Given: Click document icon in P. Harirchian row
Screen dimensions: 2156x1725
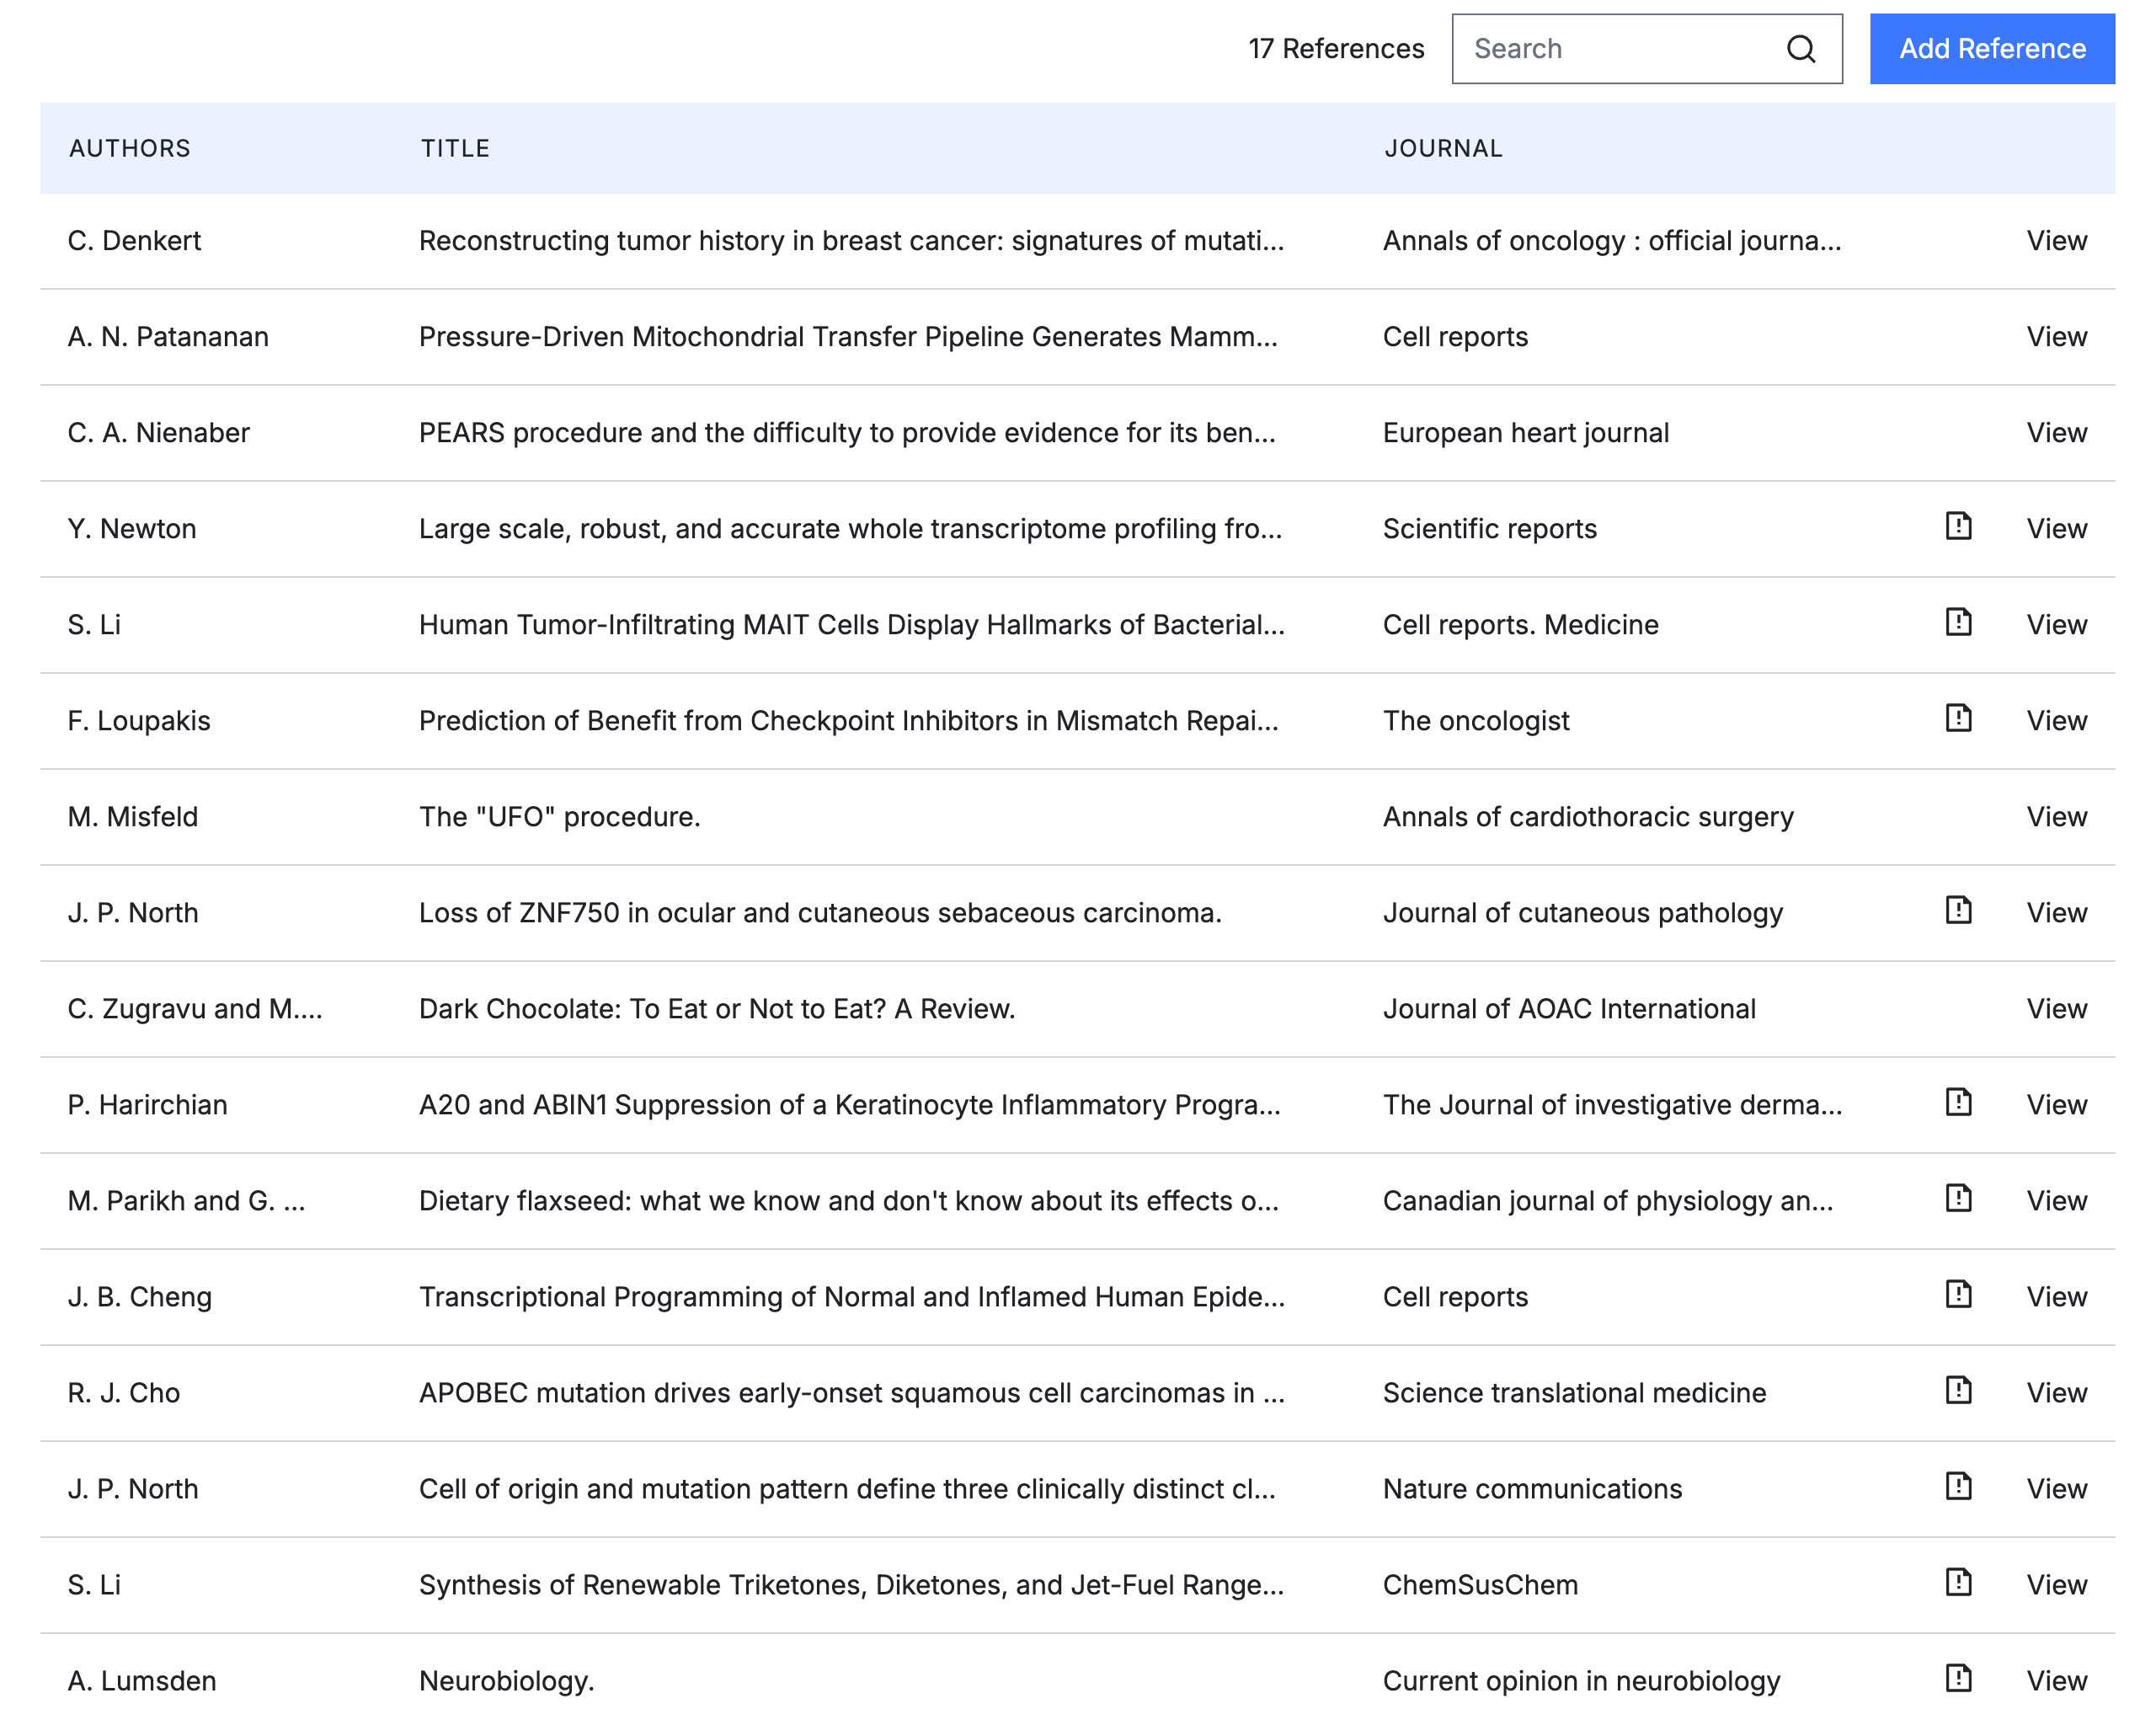Looking at the screenshot, I should click(1958, 1102).
